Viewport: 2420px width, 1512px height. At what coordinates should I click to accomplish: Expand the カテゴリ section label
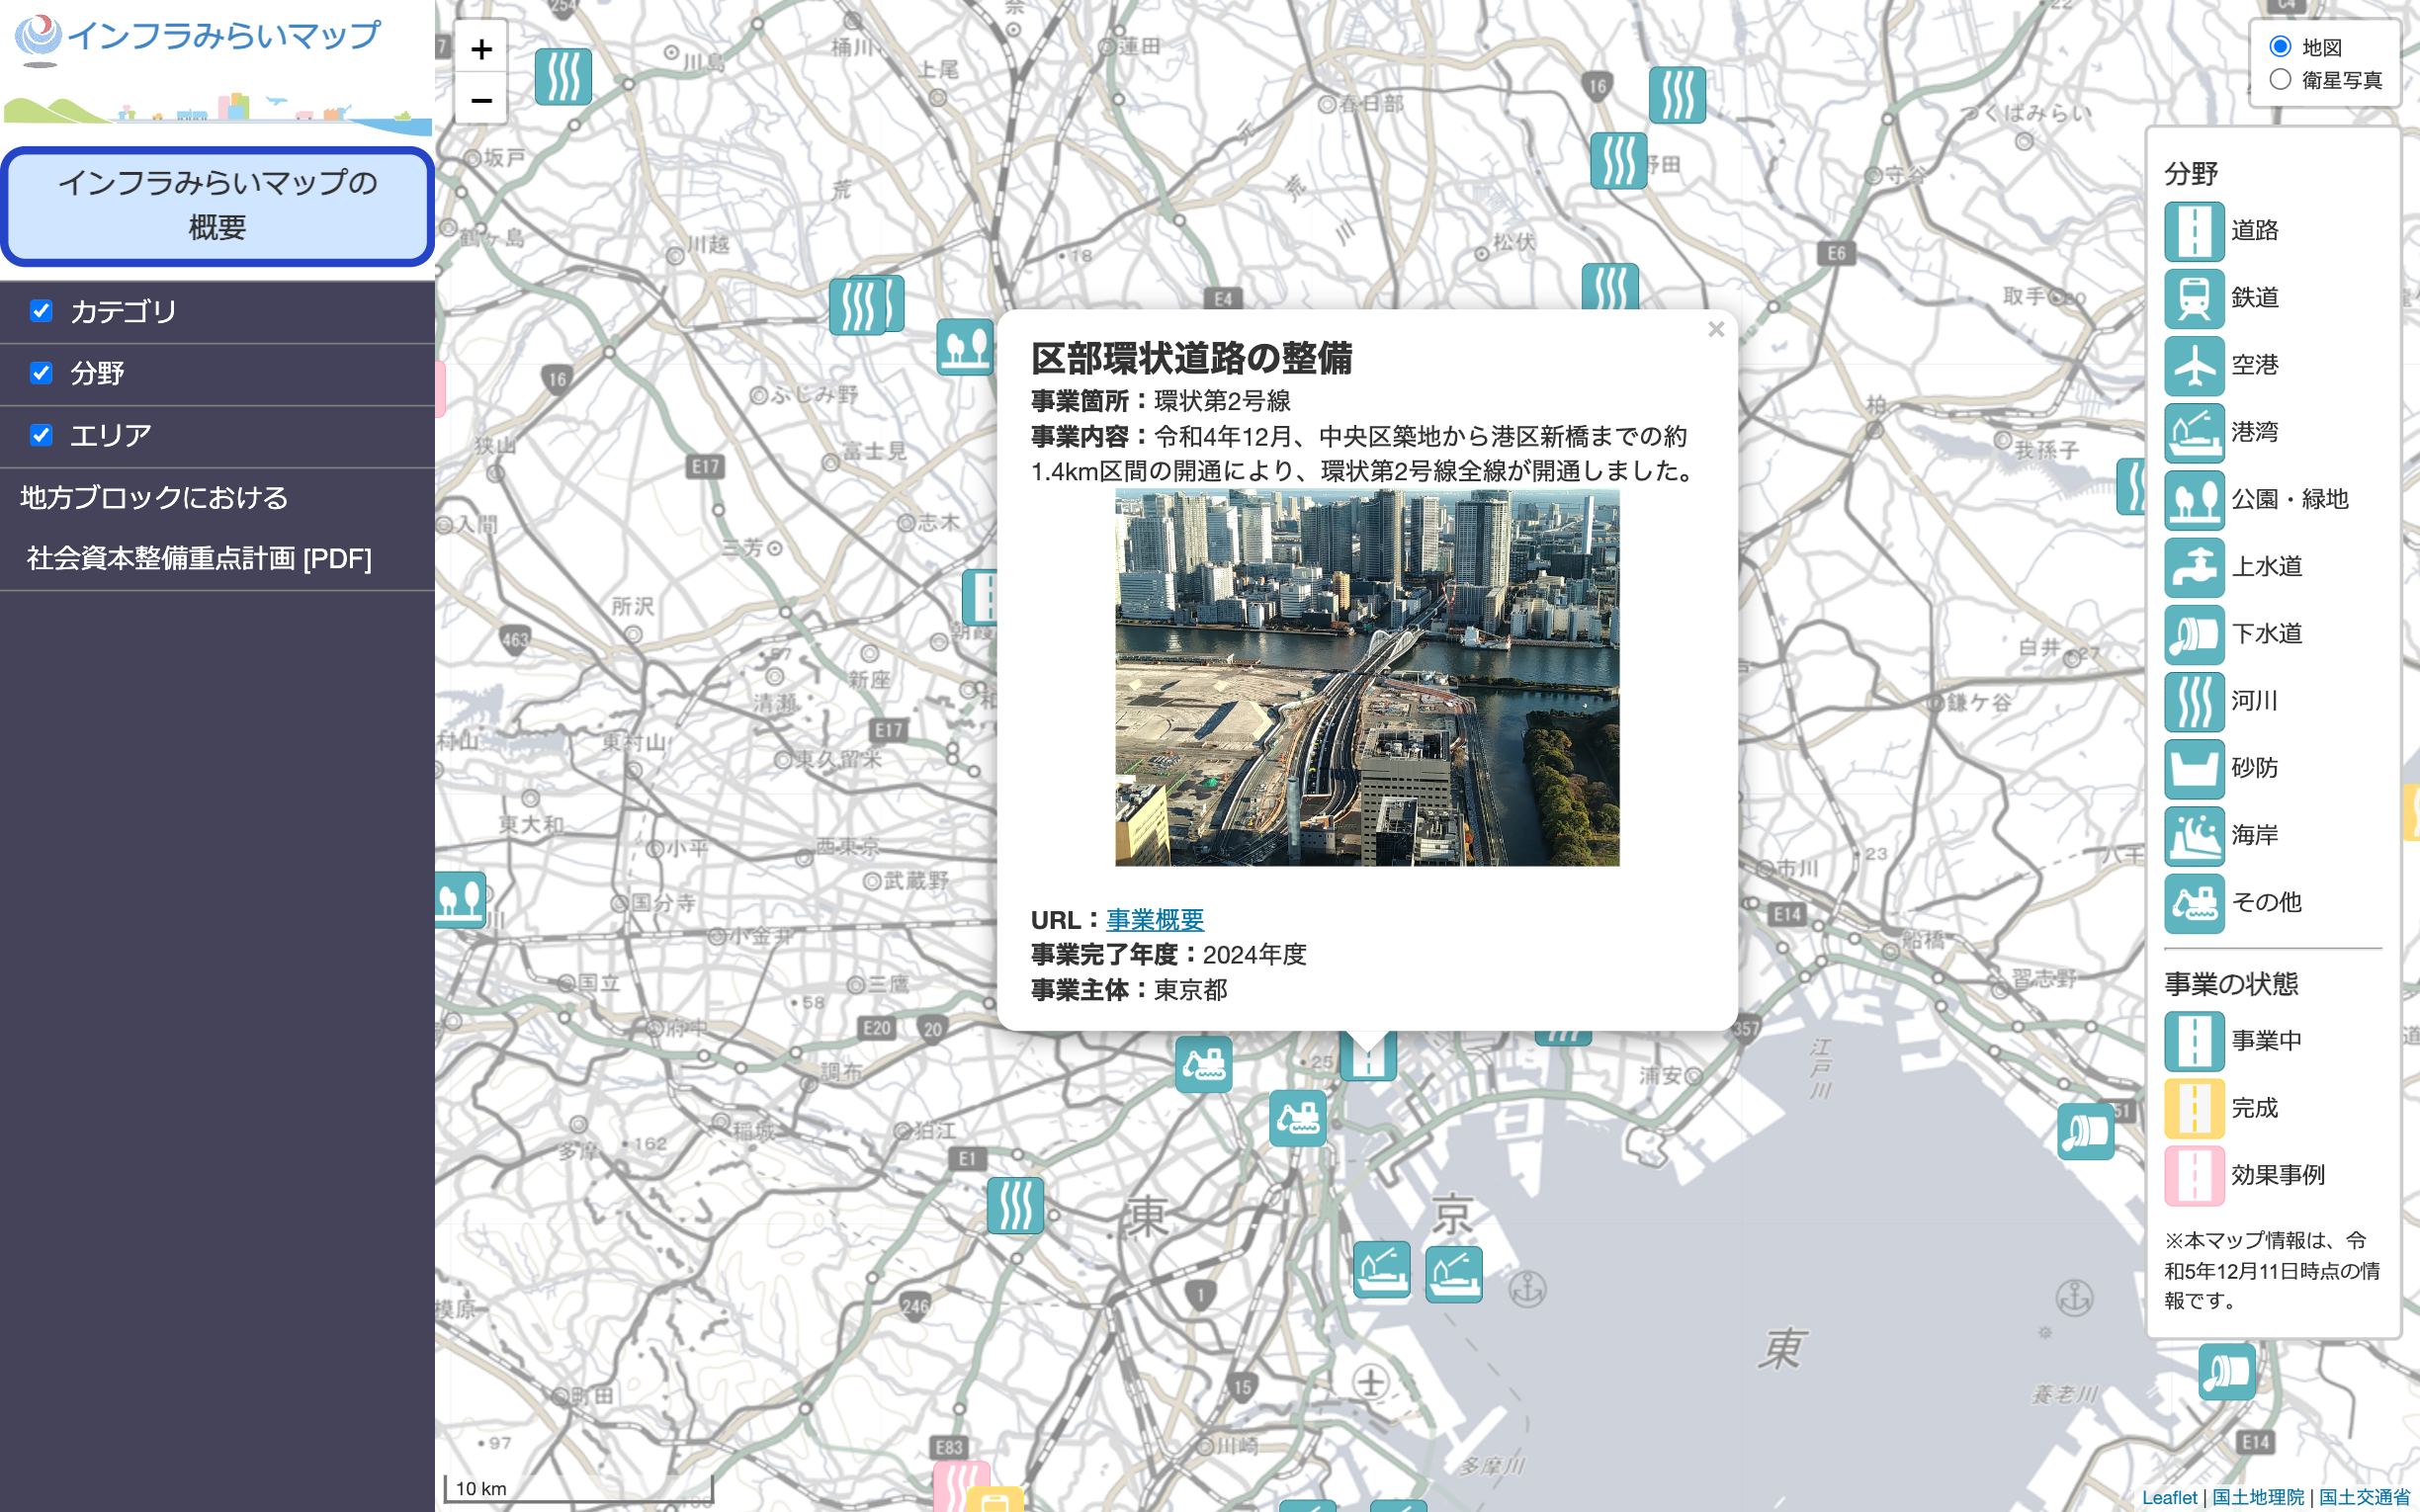[x=123, y=311]
